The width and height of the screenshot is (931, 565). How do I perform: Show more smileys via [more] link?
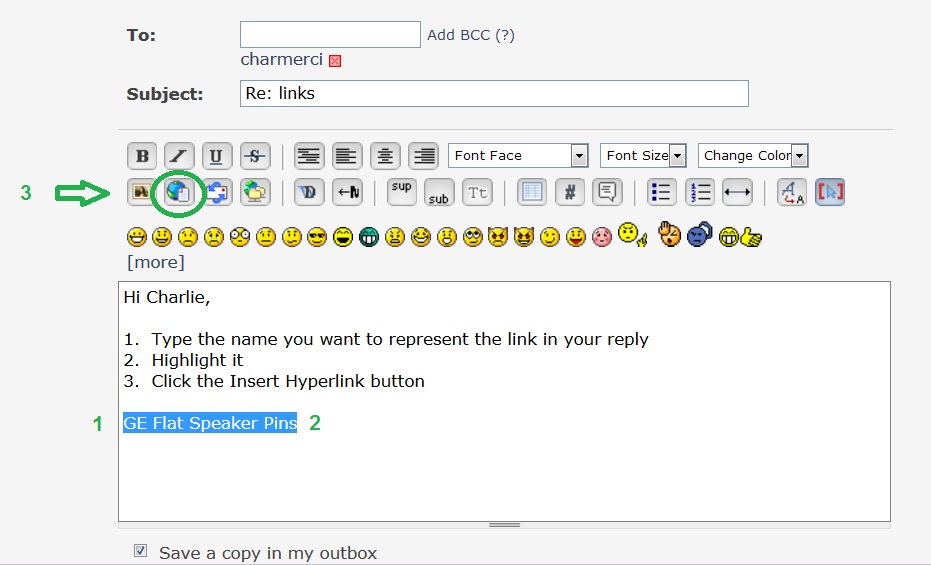(x=156, y=262)
